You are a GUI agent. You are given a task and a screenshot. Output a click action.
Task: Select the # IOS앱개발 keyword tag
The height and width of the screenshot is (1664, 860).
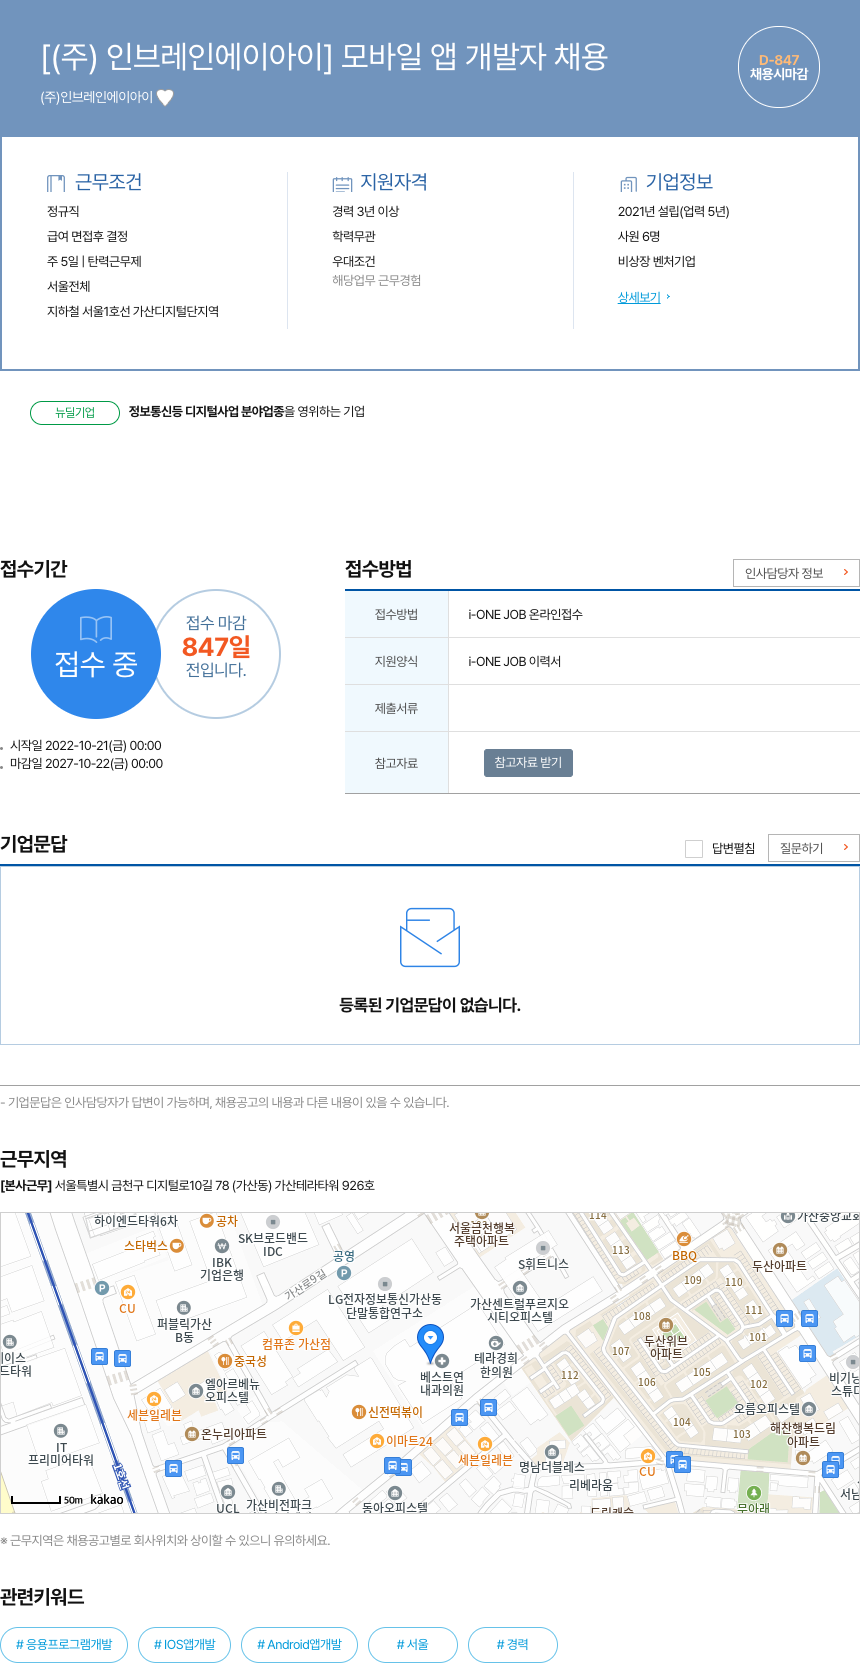185,1644
